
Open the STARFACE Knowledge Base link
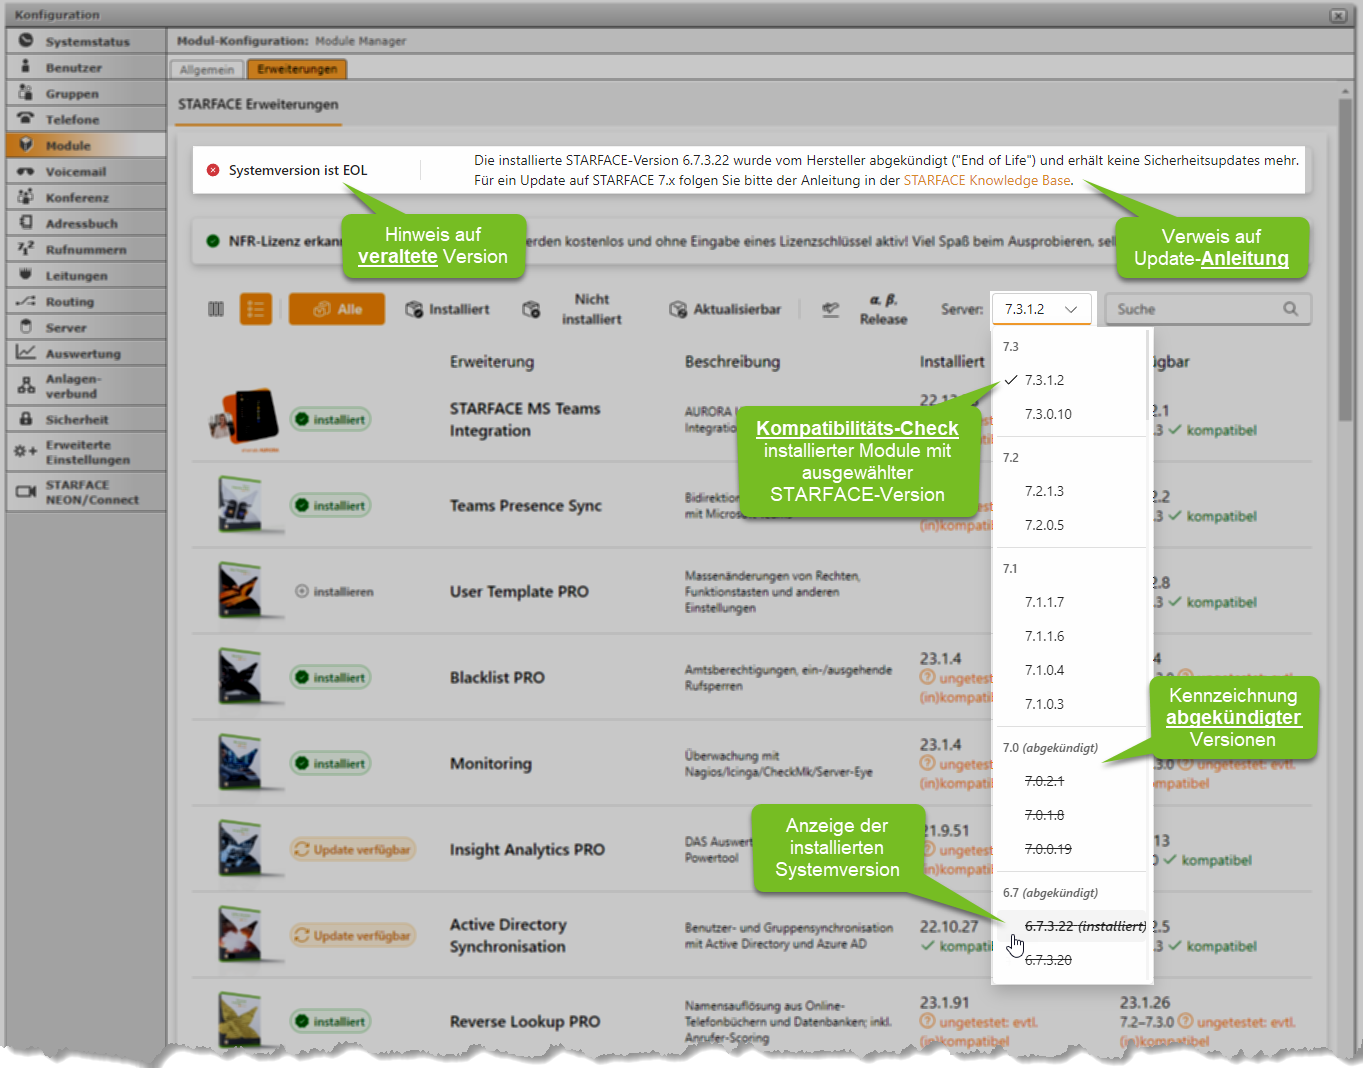tap(986, 180)
